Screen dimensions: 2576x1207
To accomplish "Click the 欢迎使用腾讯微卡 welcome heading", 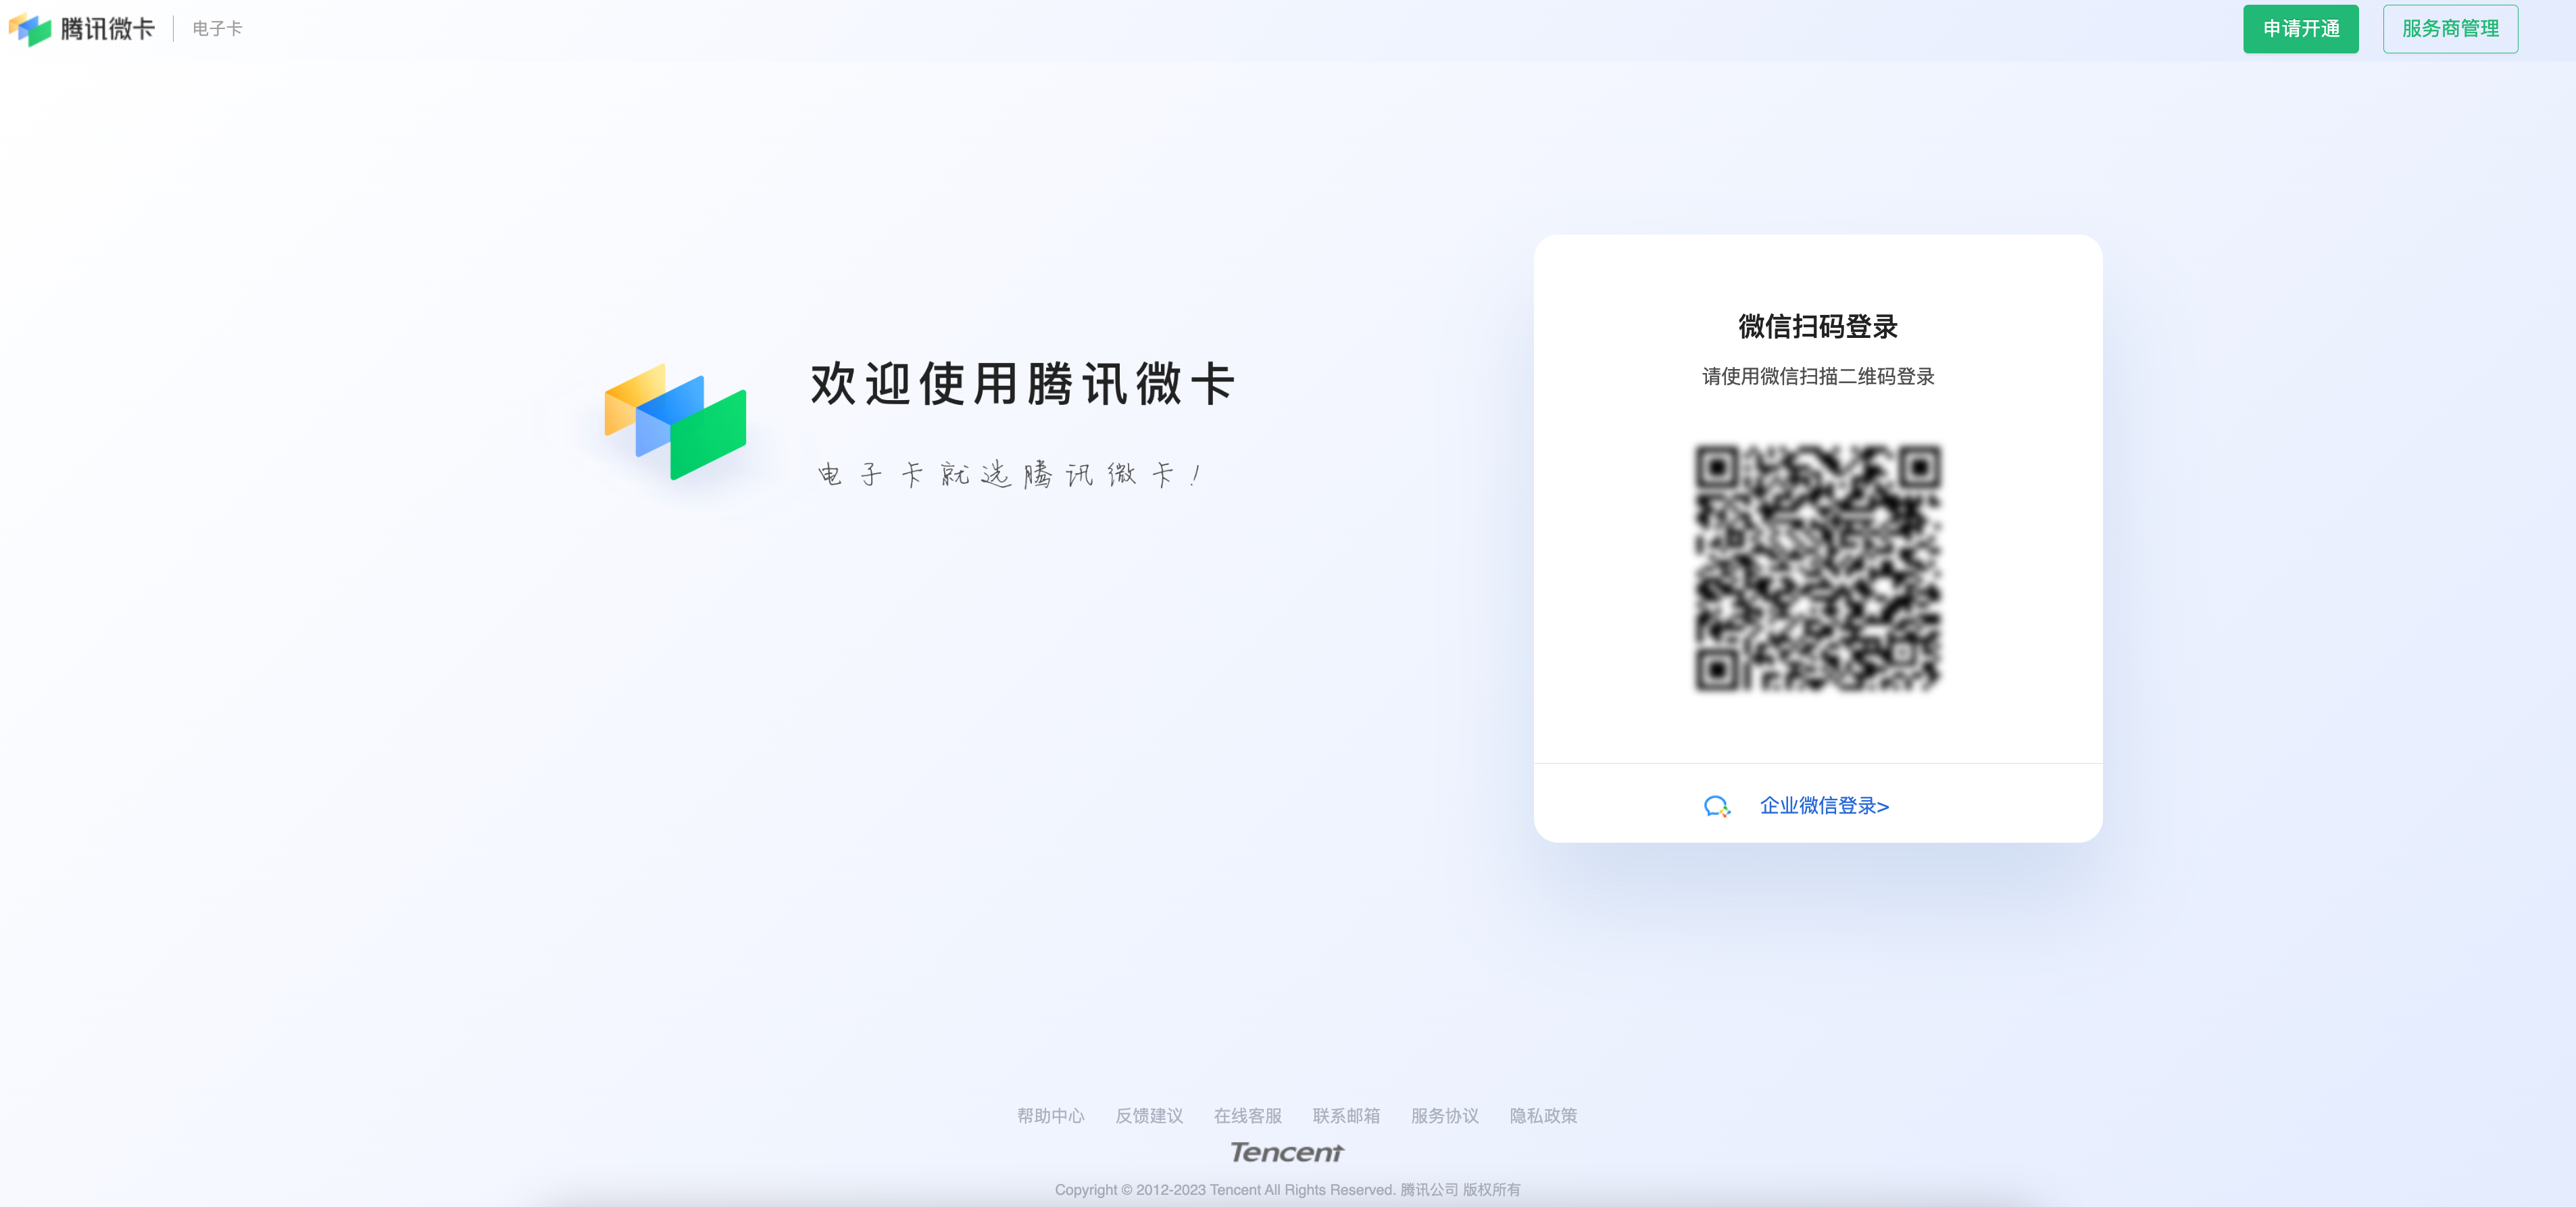I will tap(1023, 384).
